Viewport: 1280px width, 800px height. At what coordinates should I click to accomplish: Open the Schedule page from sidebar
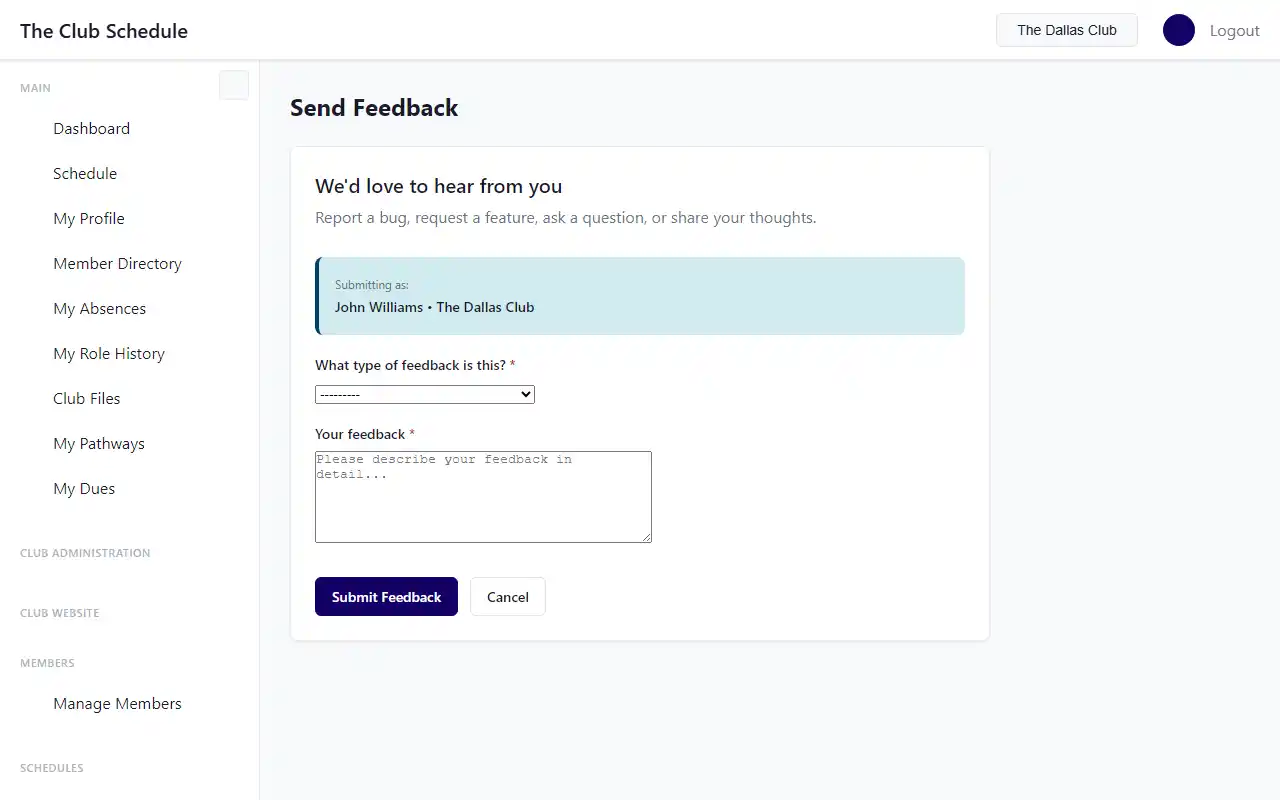point(85,173)
